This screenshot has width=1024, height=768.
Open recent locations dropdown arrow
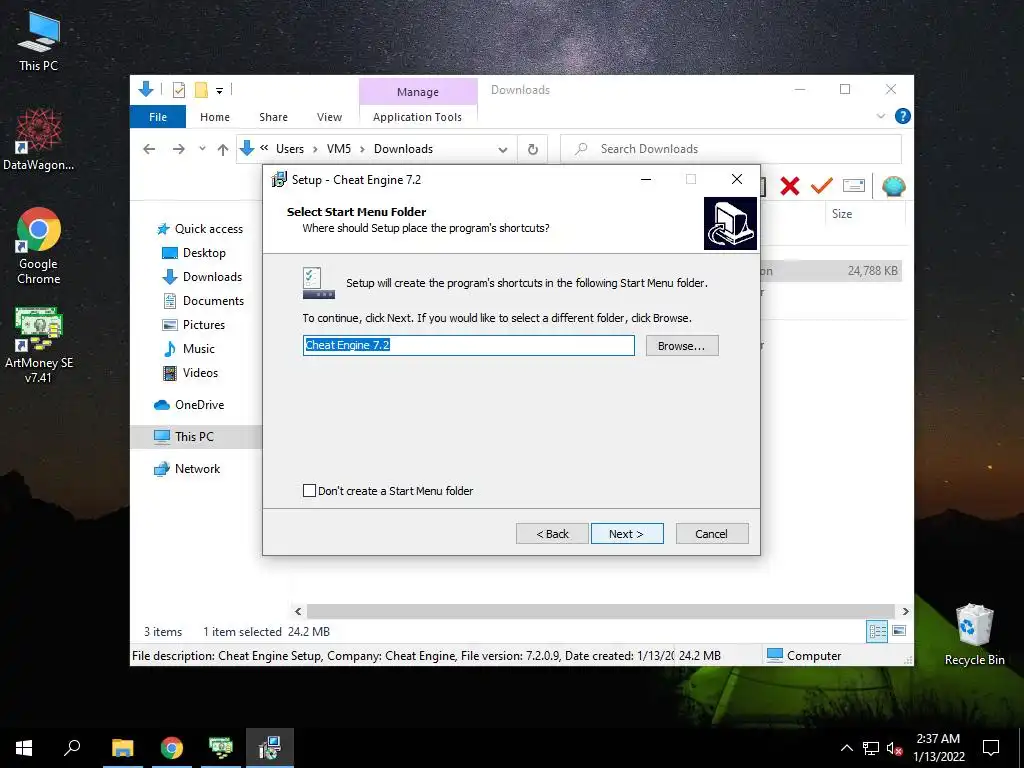(202, 149)
